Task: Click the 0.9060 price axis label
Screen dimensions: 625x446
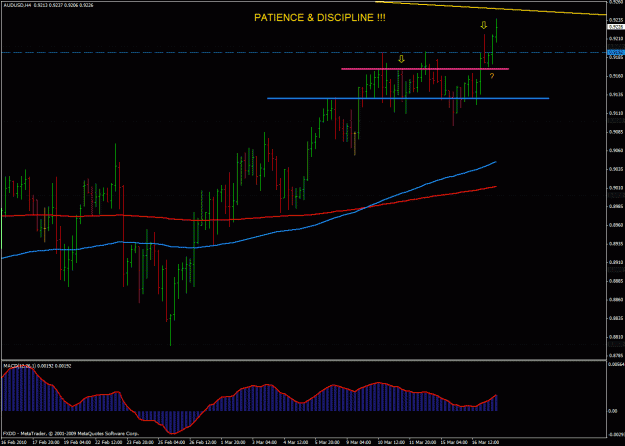Action: [x=616, y=150]
